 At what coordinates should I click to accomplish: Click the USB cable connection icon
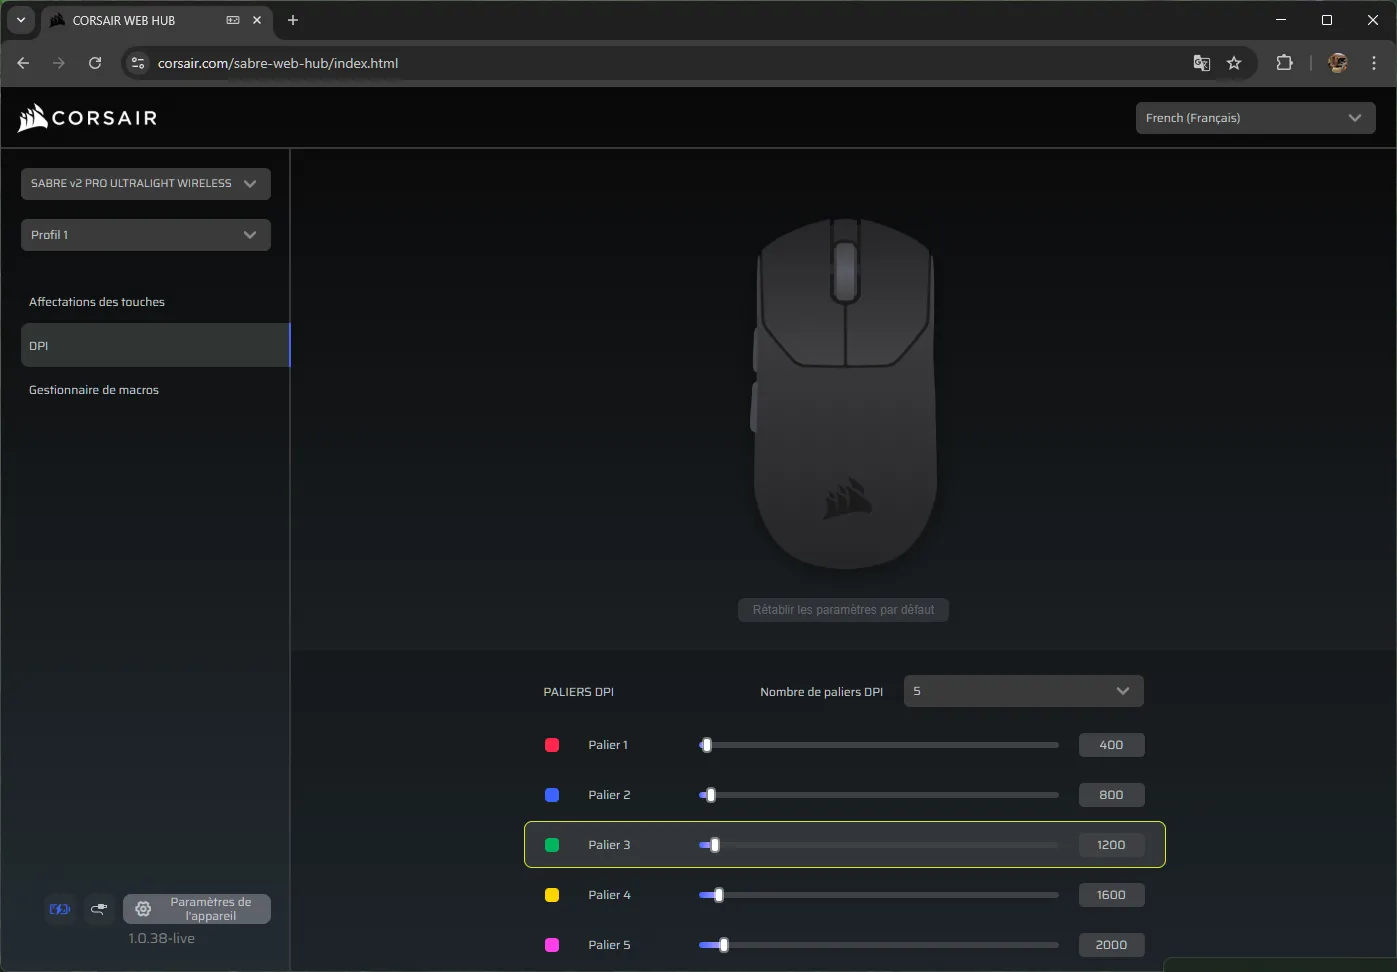tap(99, 909)
